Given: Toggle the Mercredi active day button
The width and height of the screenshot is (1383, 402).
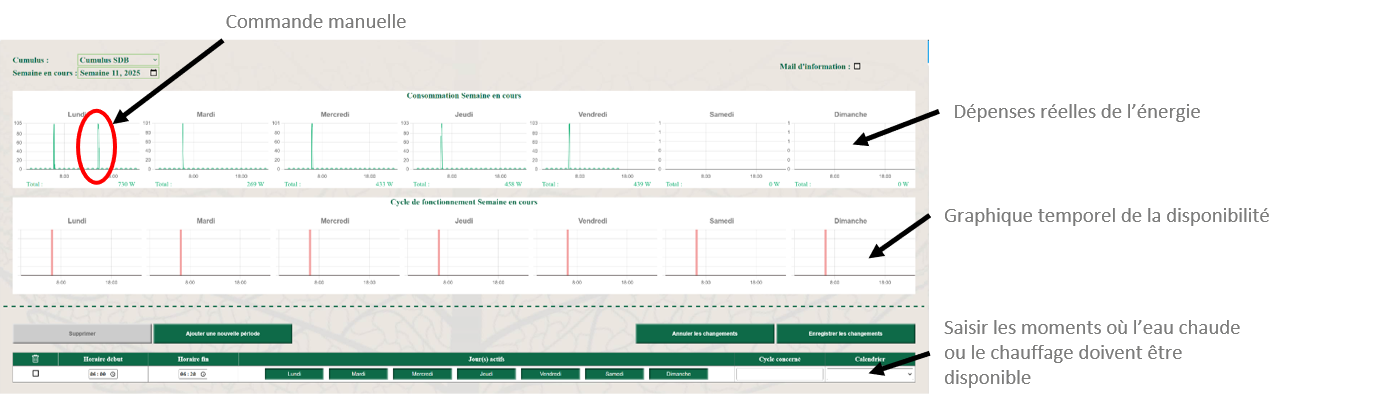Looking at the screenshot, I should (x=422, y=374).
